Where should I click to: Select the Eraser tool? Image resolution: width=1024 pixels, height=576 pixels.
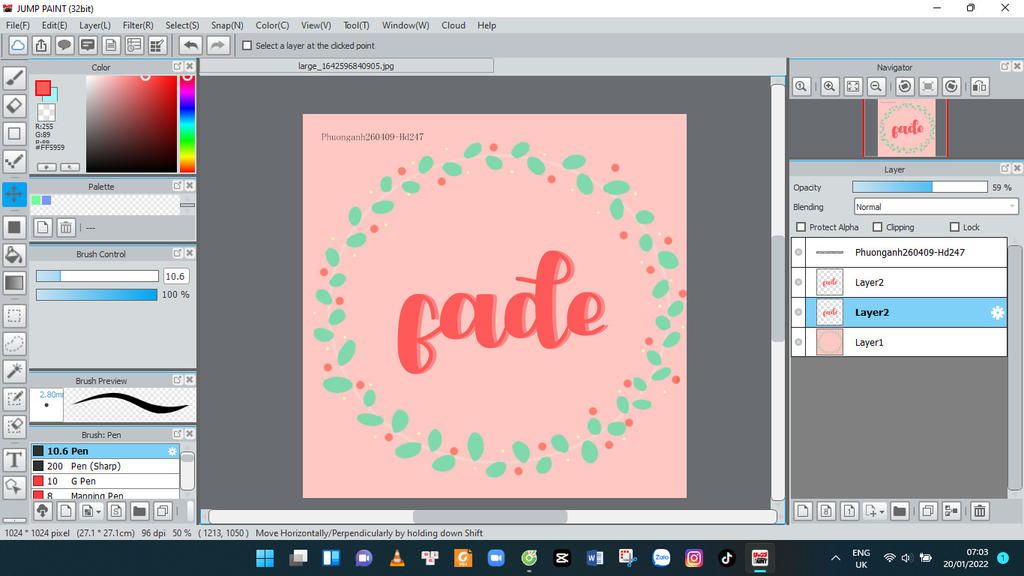(x=14, y=106)
